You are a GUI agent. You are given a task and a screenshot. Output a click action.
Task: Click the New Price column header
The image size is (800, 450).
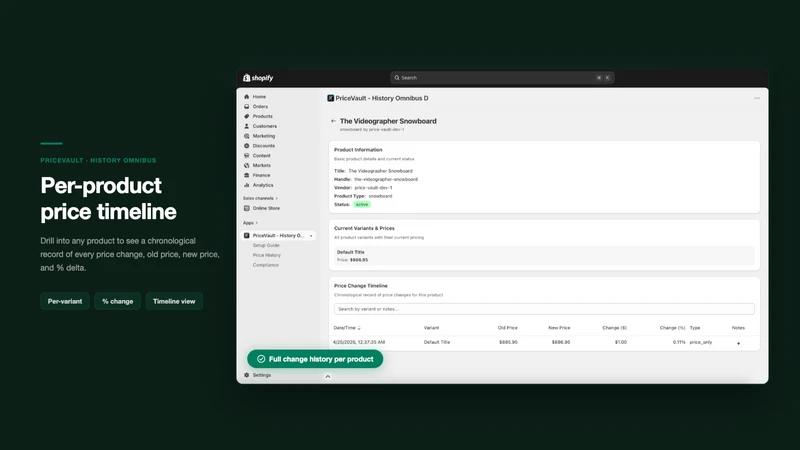click(x=559, y=328)
